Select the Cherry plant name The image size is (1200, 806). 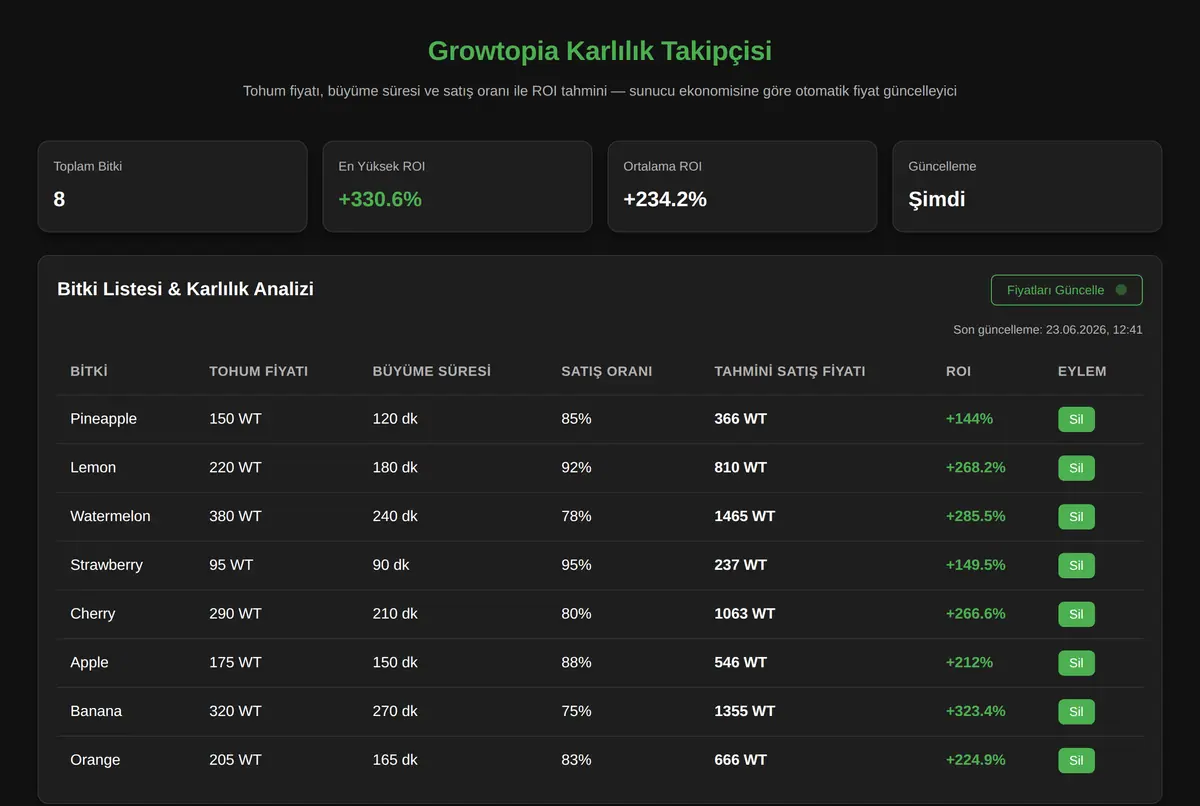(x=92, y=614)
